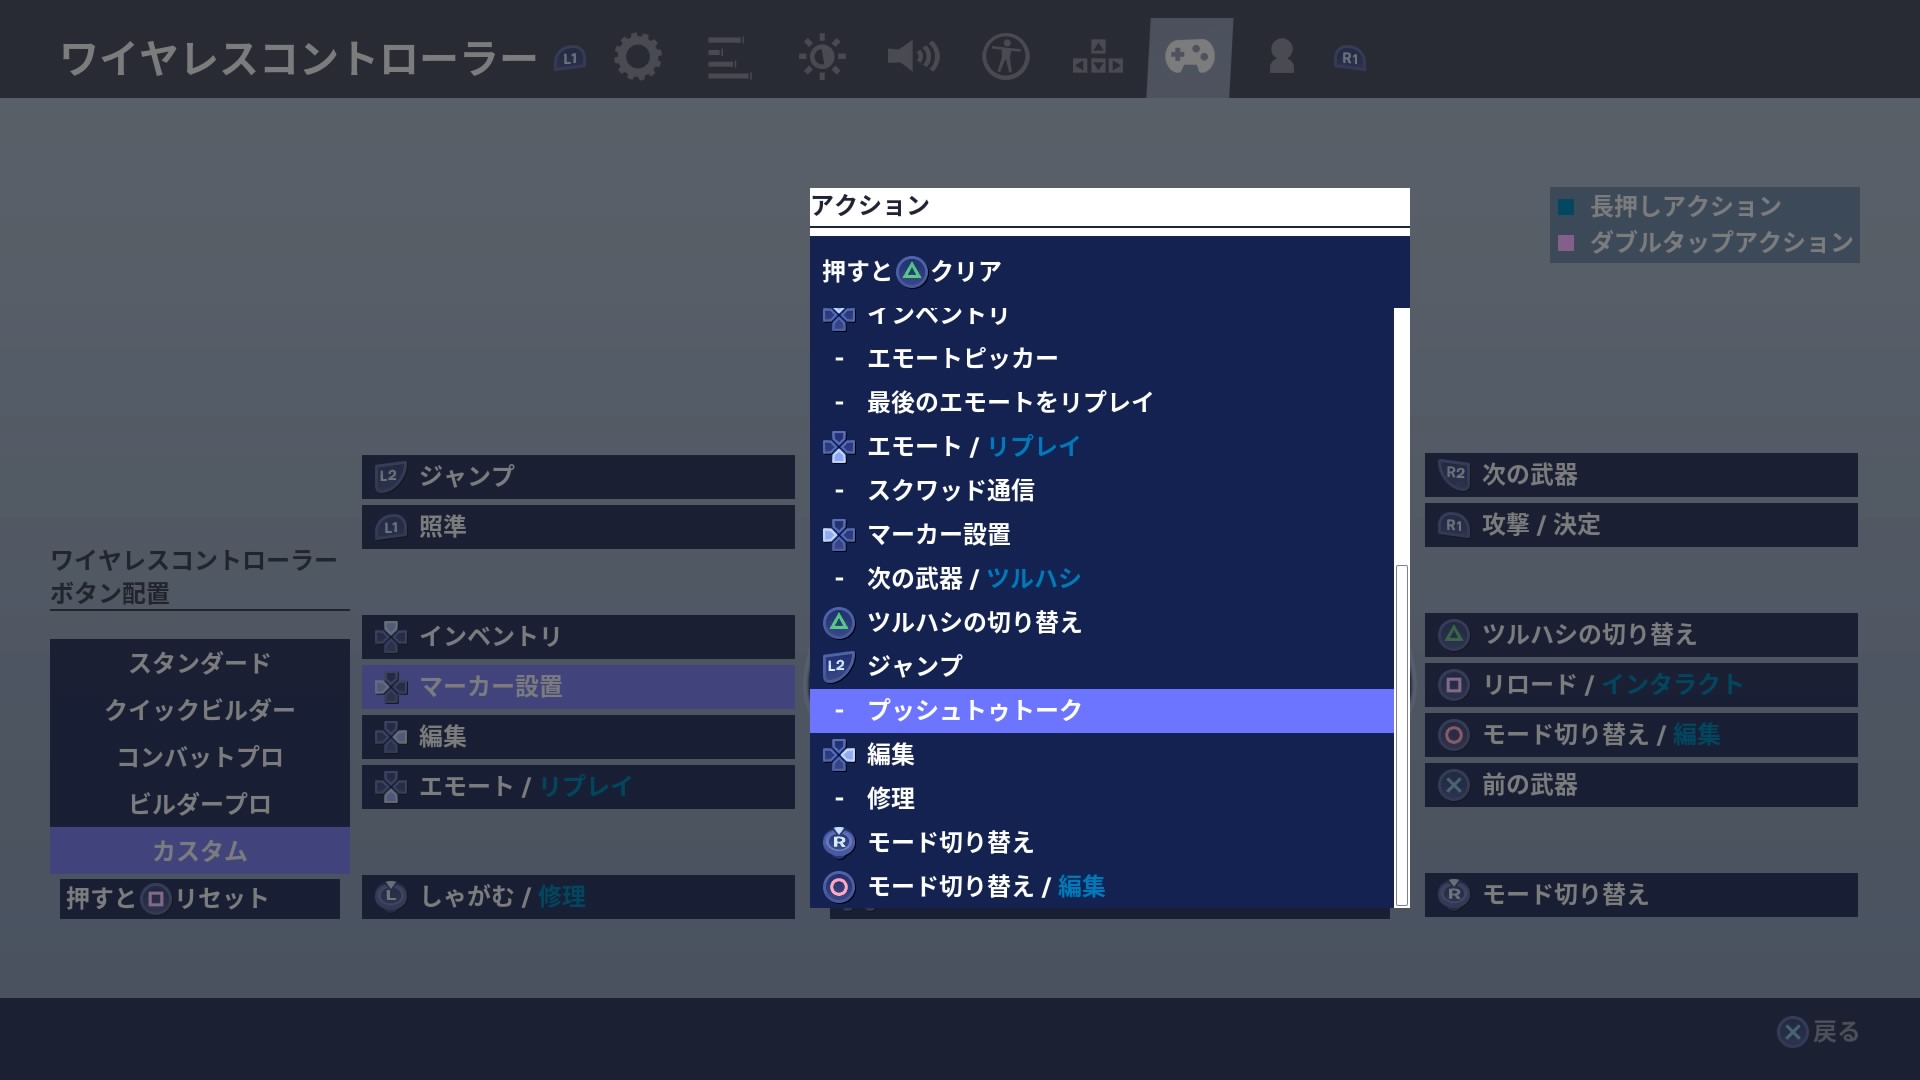This screenshot has height=1080, width=1920.
Task: Open the gear settings tab icon
Action: click(638, 57)
